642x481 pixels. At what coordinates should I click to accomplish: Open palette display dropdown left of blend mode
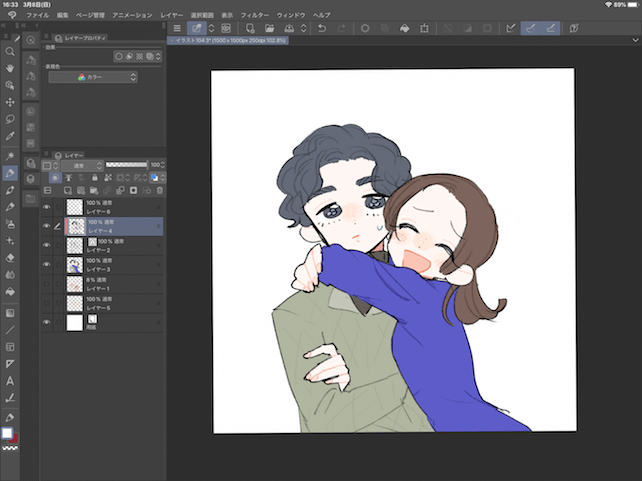pyautogui.click(x=50, y=165)
